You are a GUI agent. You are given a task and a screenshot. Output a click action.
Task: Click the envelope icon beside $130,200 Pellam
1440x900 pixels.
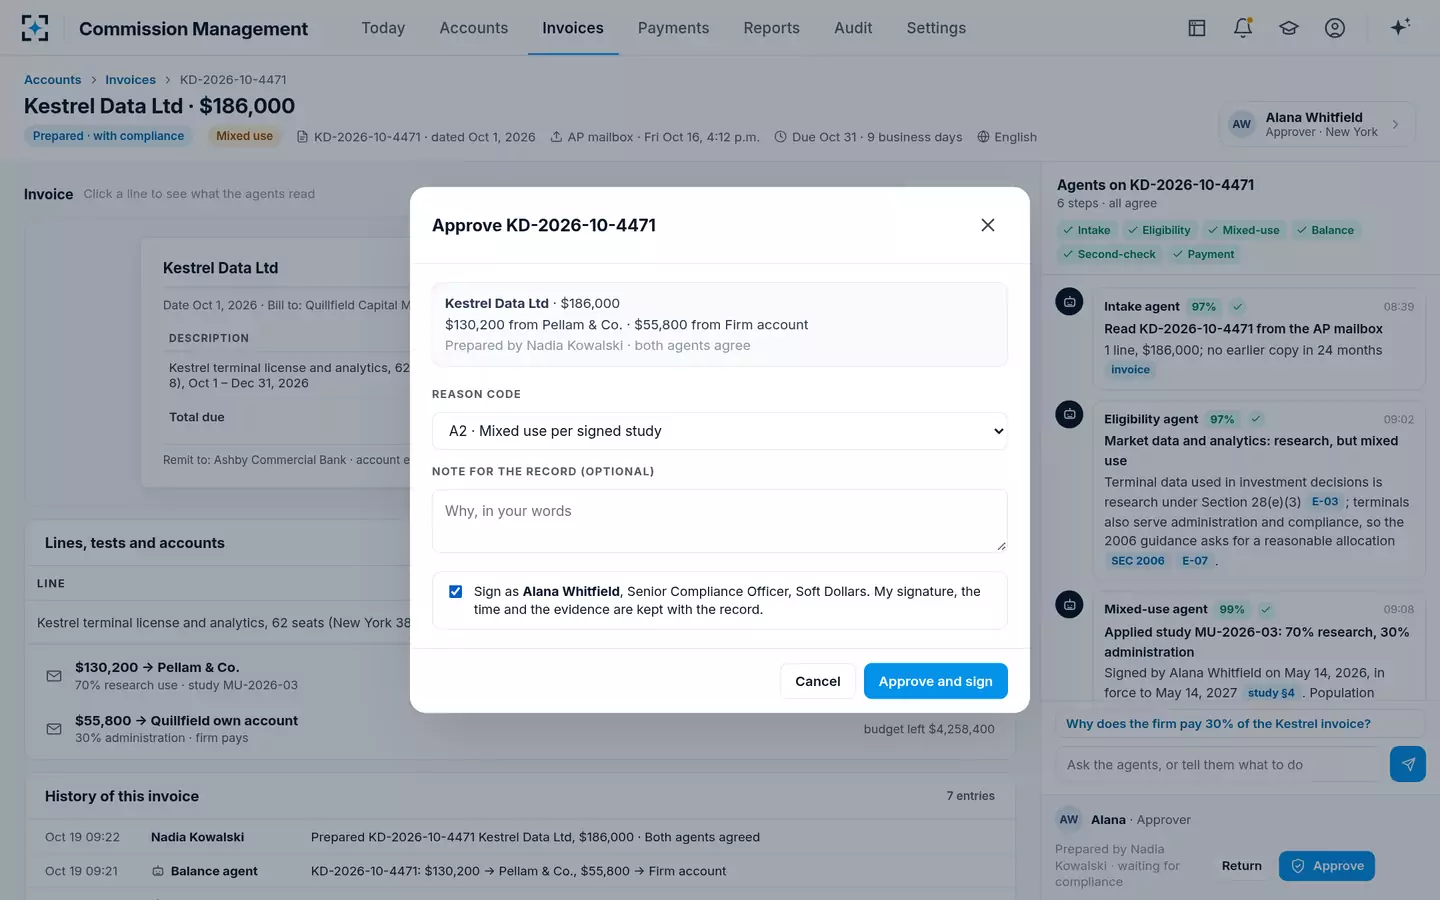tap(54, 676)
